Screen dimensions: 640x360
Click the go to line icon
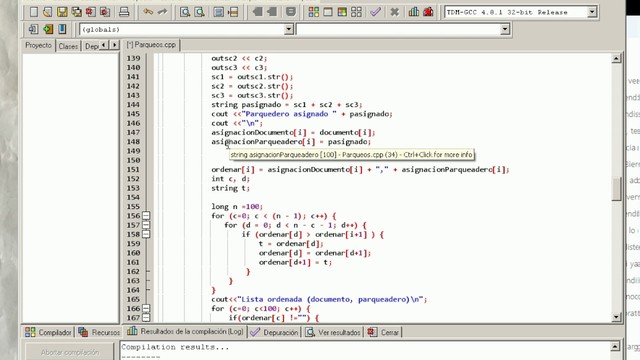(x=233, y=12)
